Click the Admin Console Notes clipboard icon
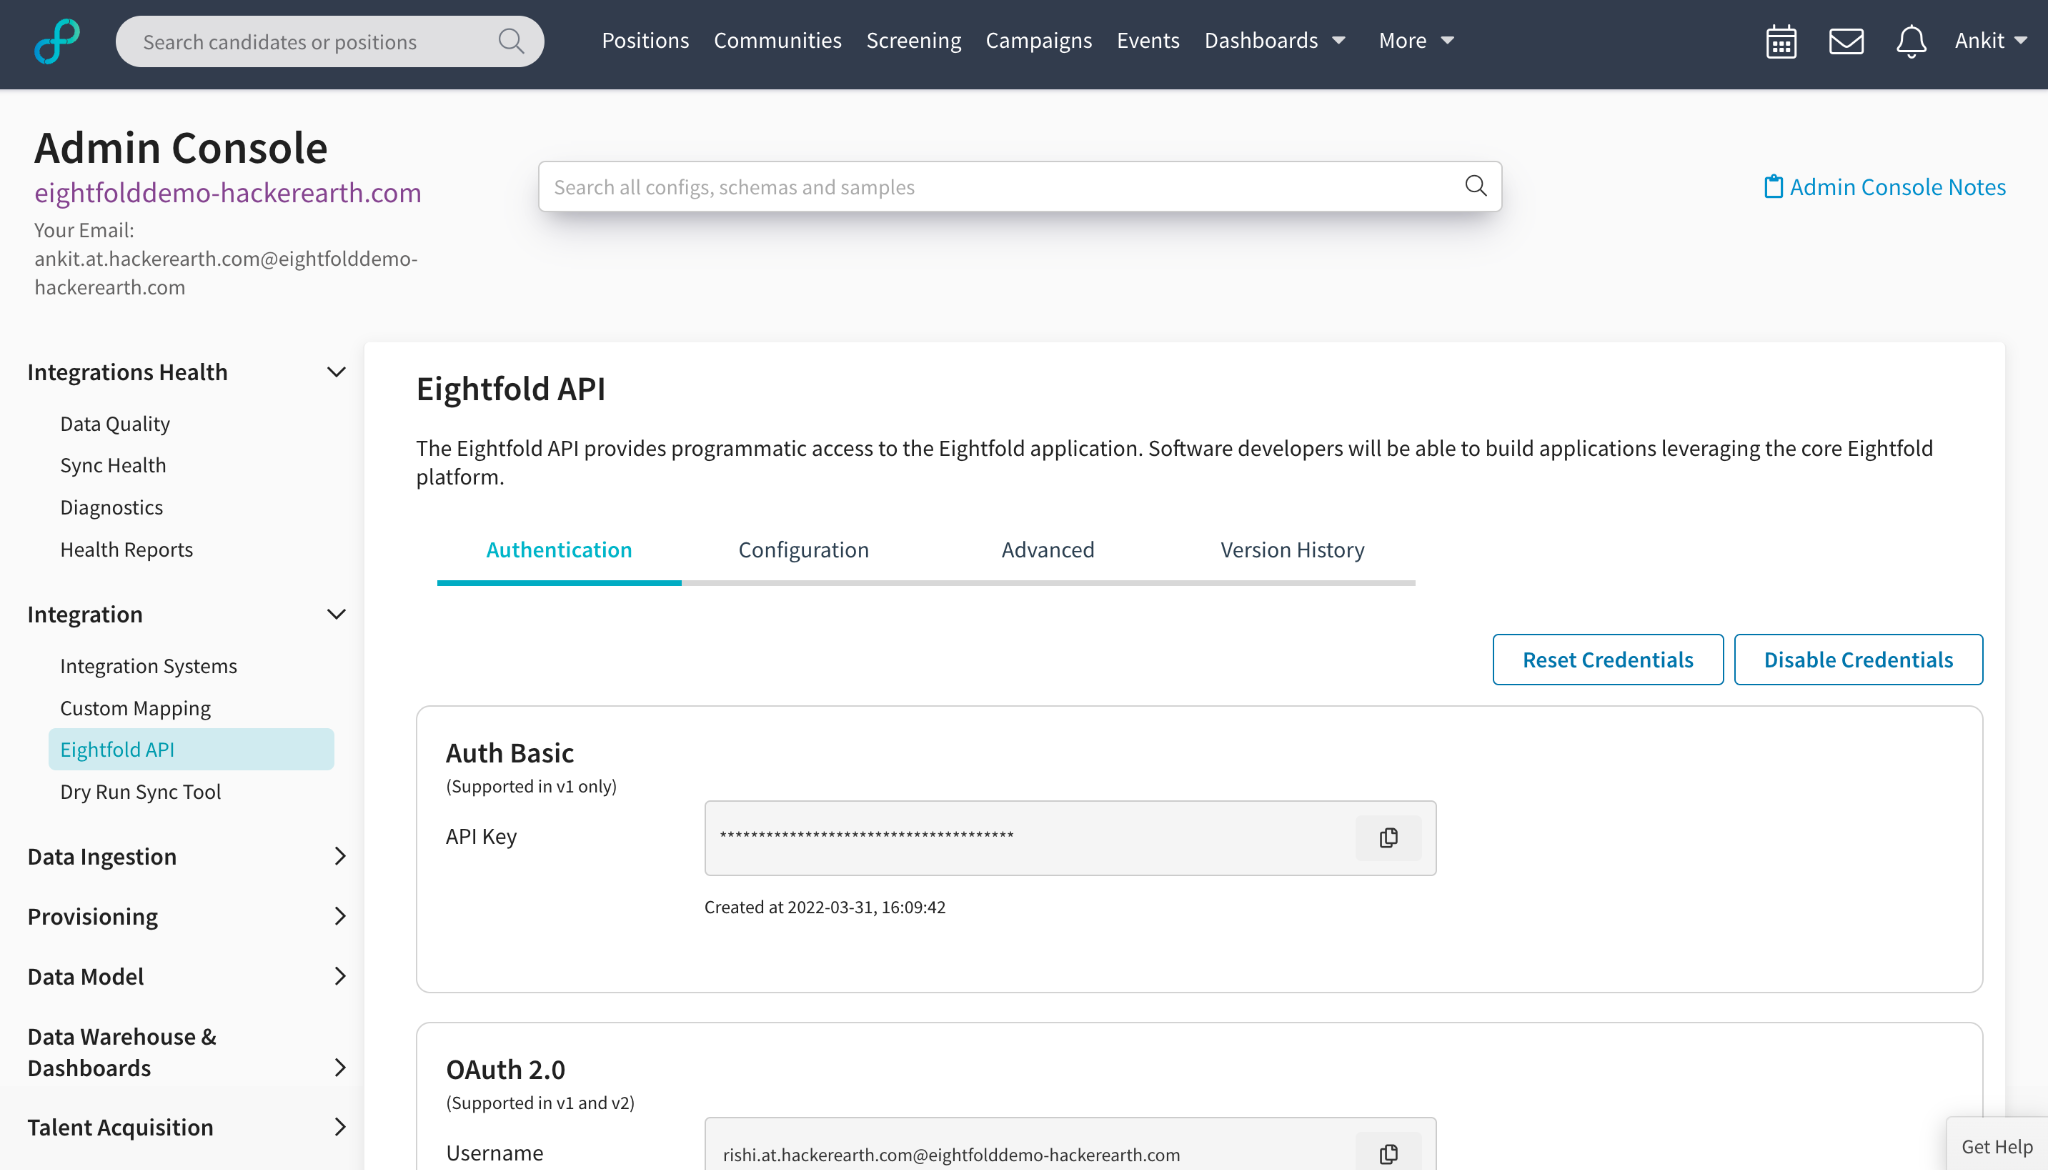 (x=1773, y=187)
